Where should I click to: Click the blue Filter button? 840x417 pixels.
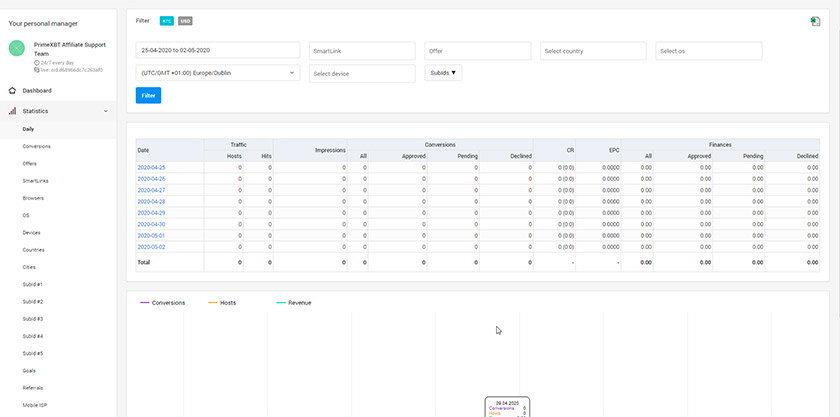pyautogui.click(x=148, y=95)
